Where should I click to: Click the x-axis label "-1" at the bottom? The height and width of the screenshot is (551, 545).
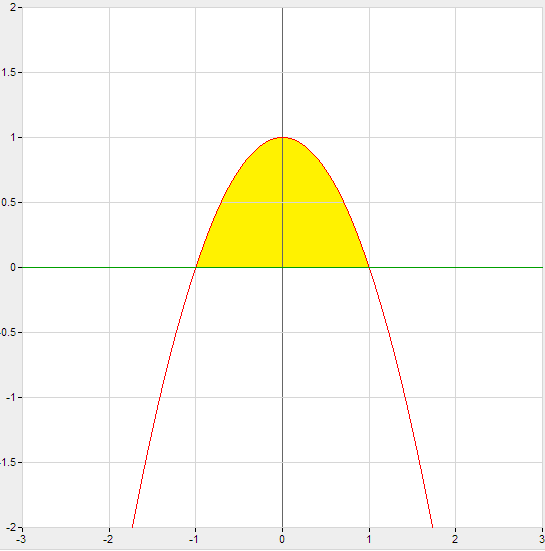click(194, 539)
